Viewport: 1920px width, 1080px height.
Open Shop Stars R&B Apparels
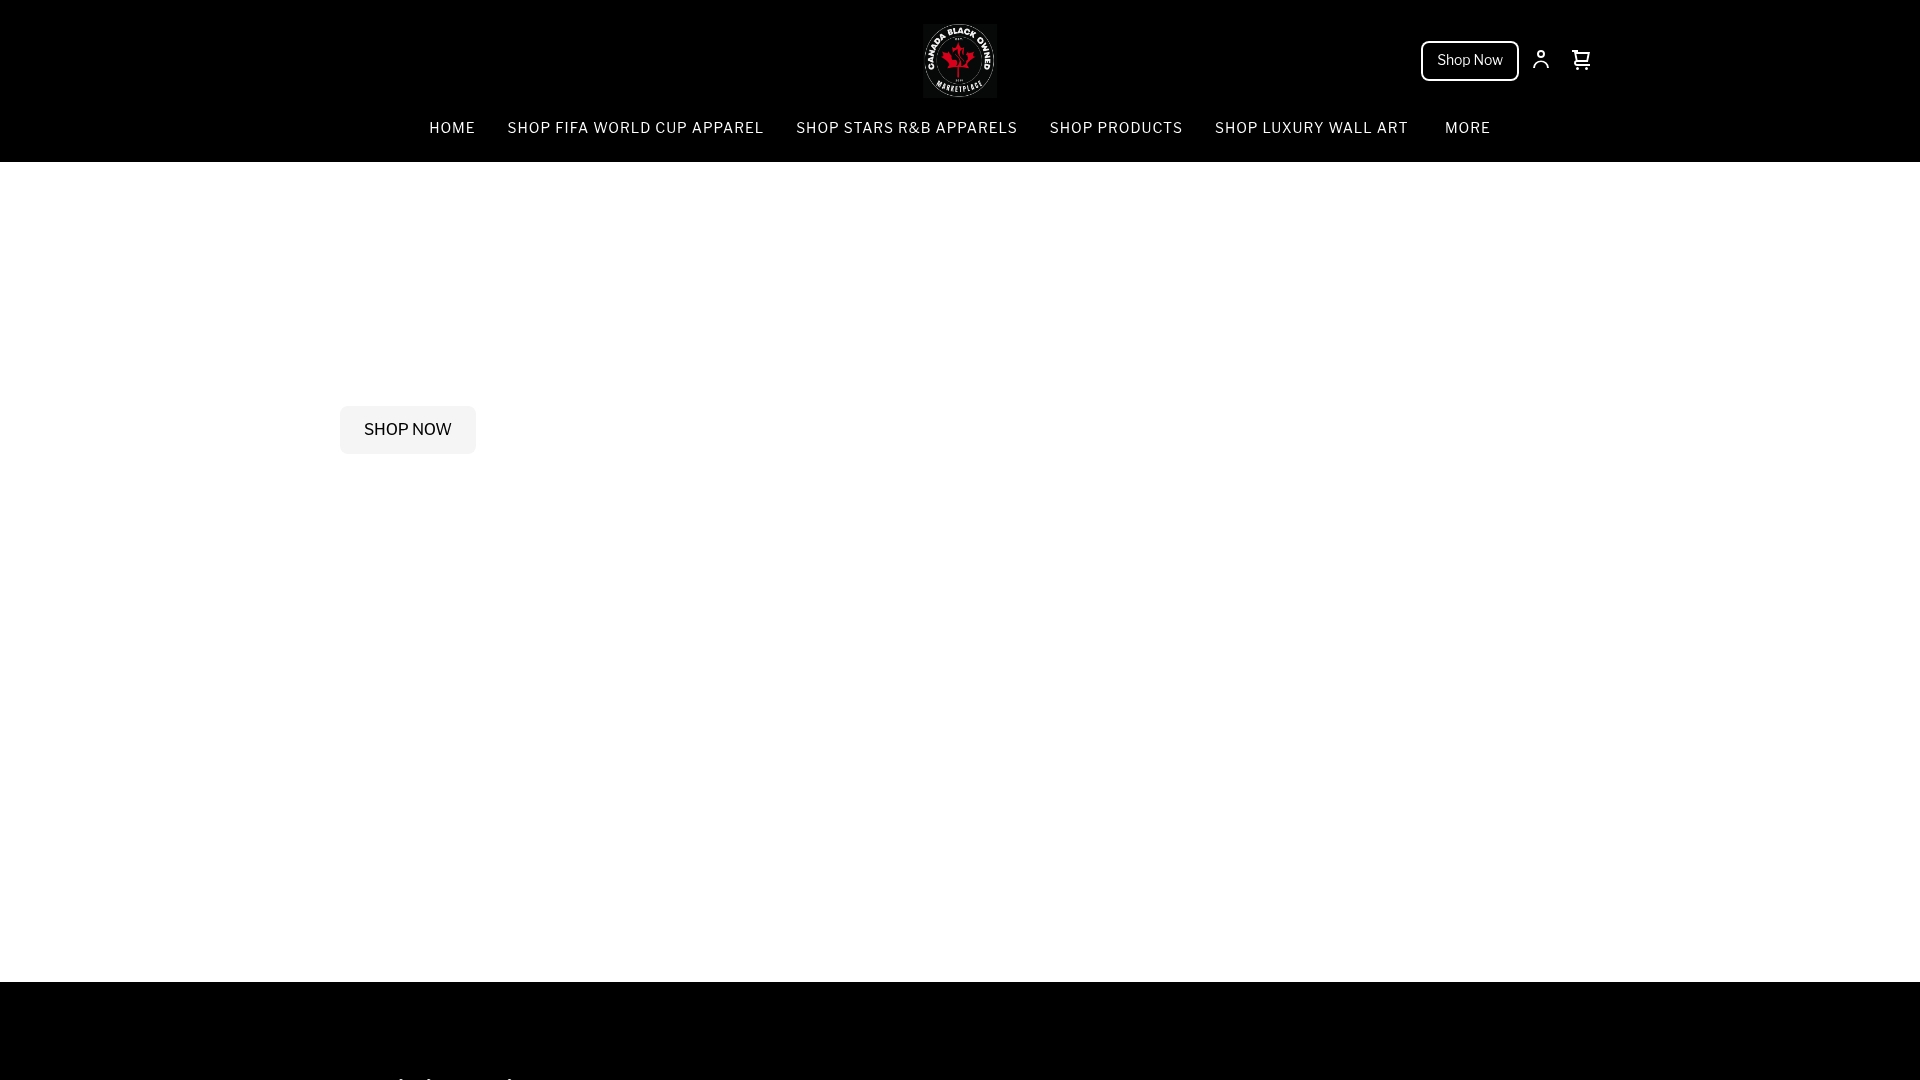[906, 128]
